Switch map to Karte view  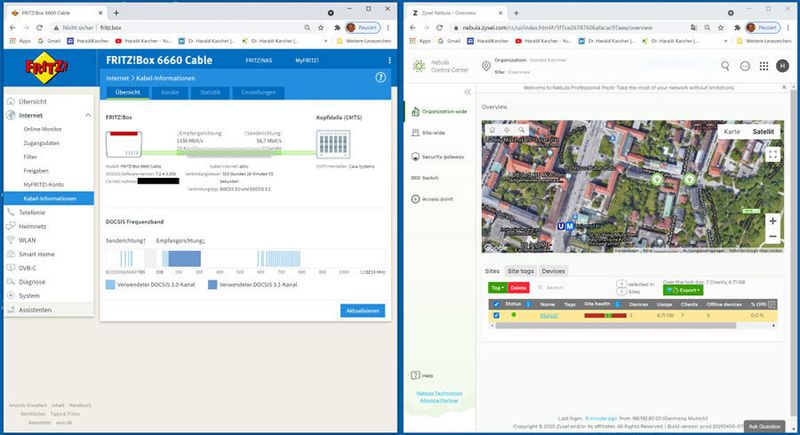pyautogui.click(x=732, y=132)
